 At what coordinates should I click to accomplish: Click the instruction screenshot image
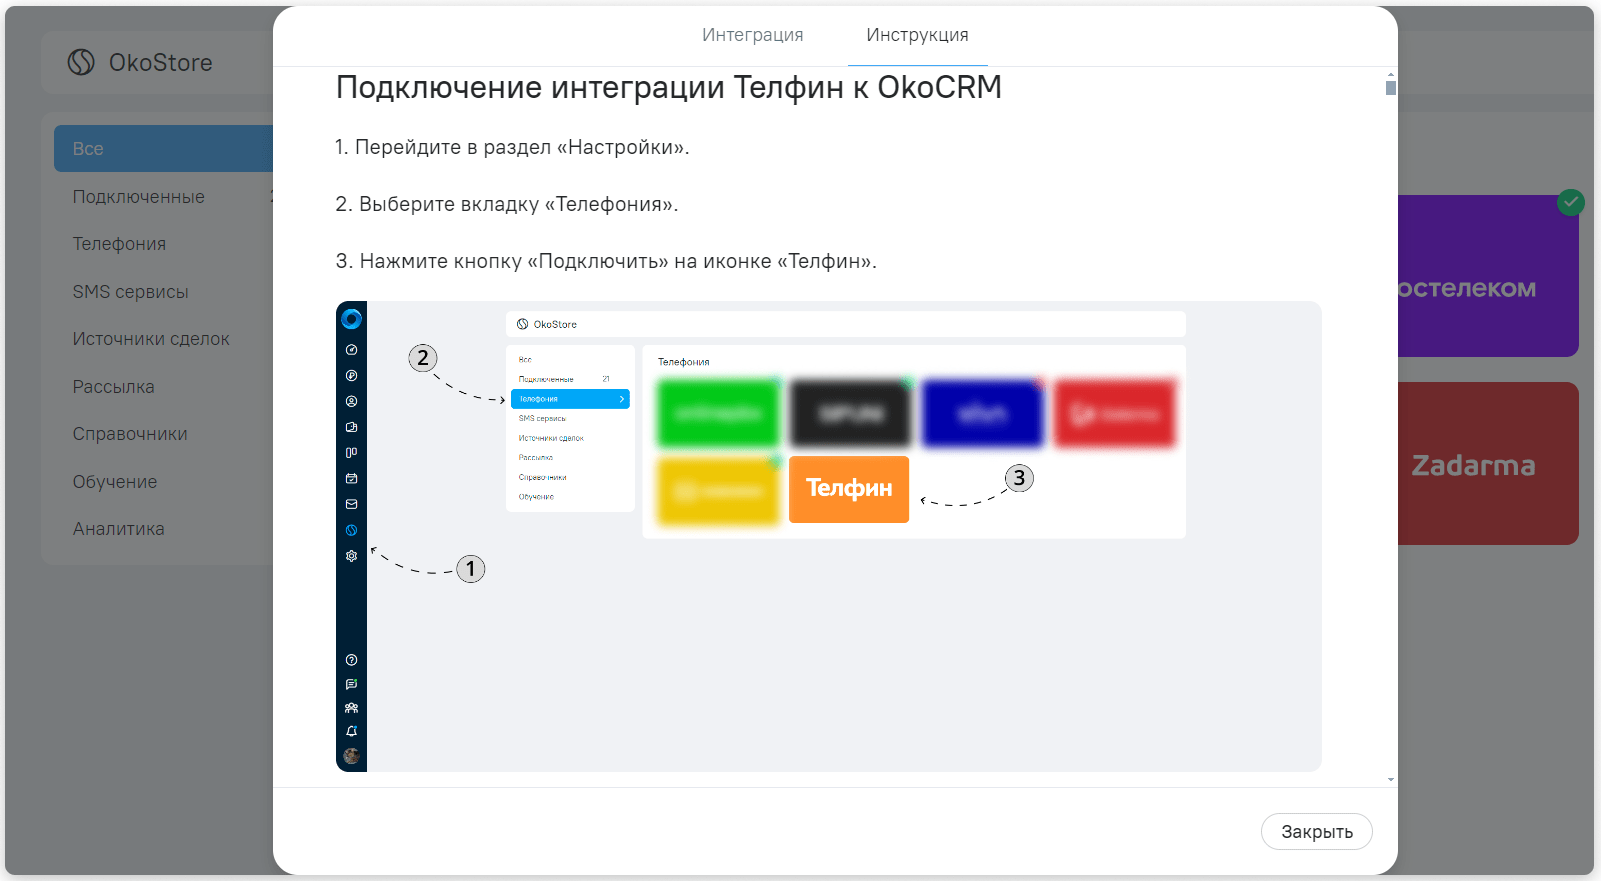click(828, 536)
